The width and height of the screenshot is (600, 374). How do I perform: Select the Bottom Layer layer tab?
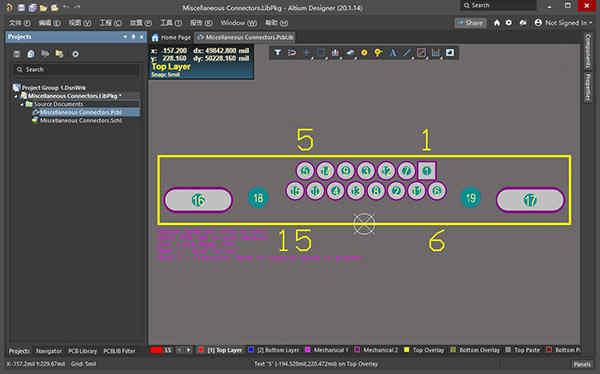click(273, 350)
